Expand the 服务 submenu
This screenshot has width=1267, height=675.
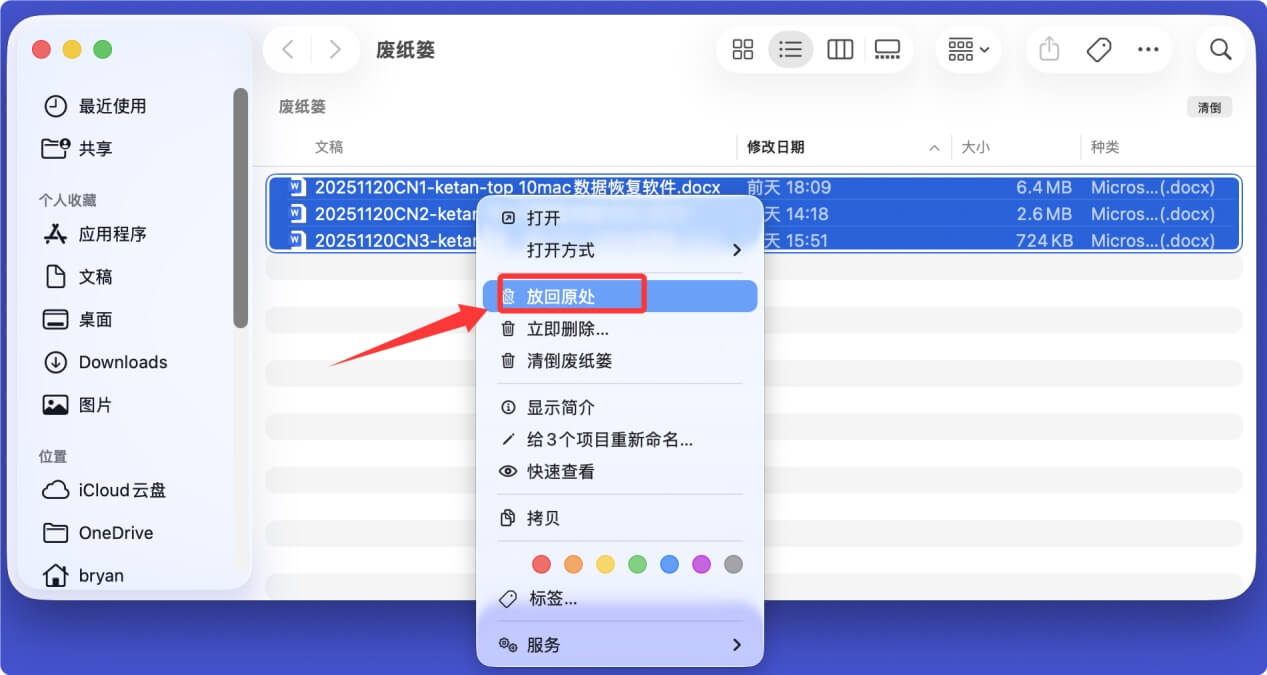(x=545, y=644)
